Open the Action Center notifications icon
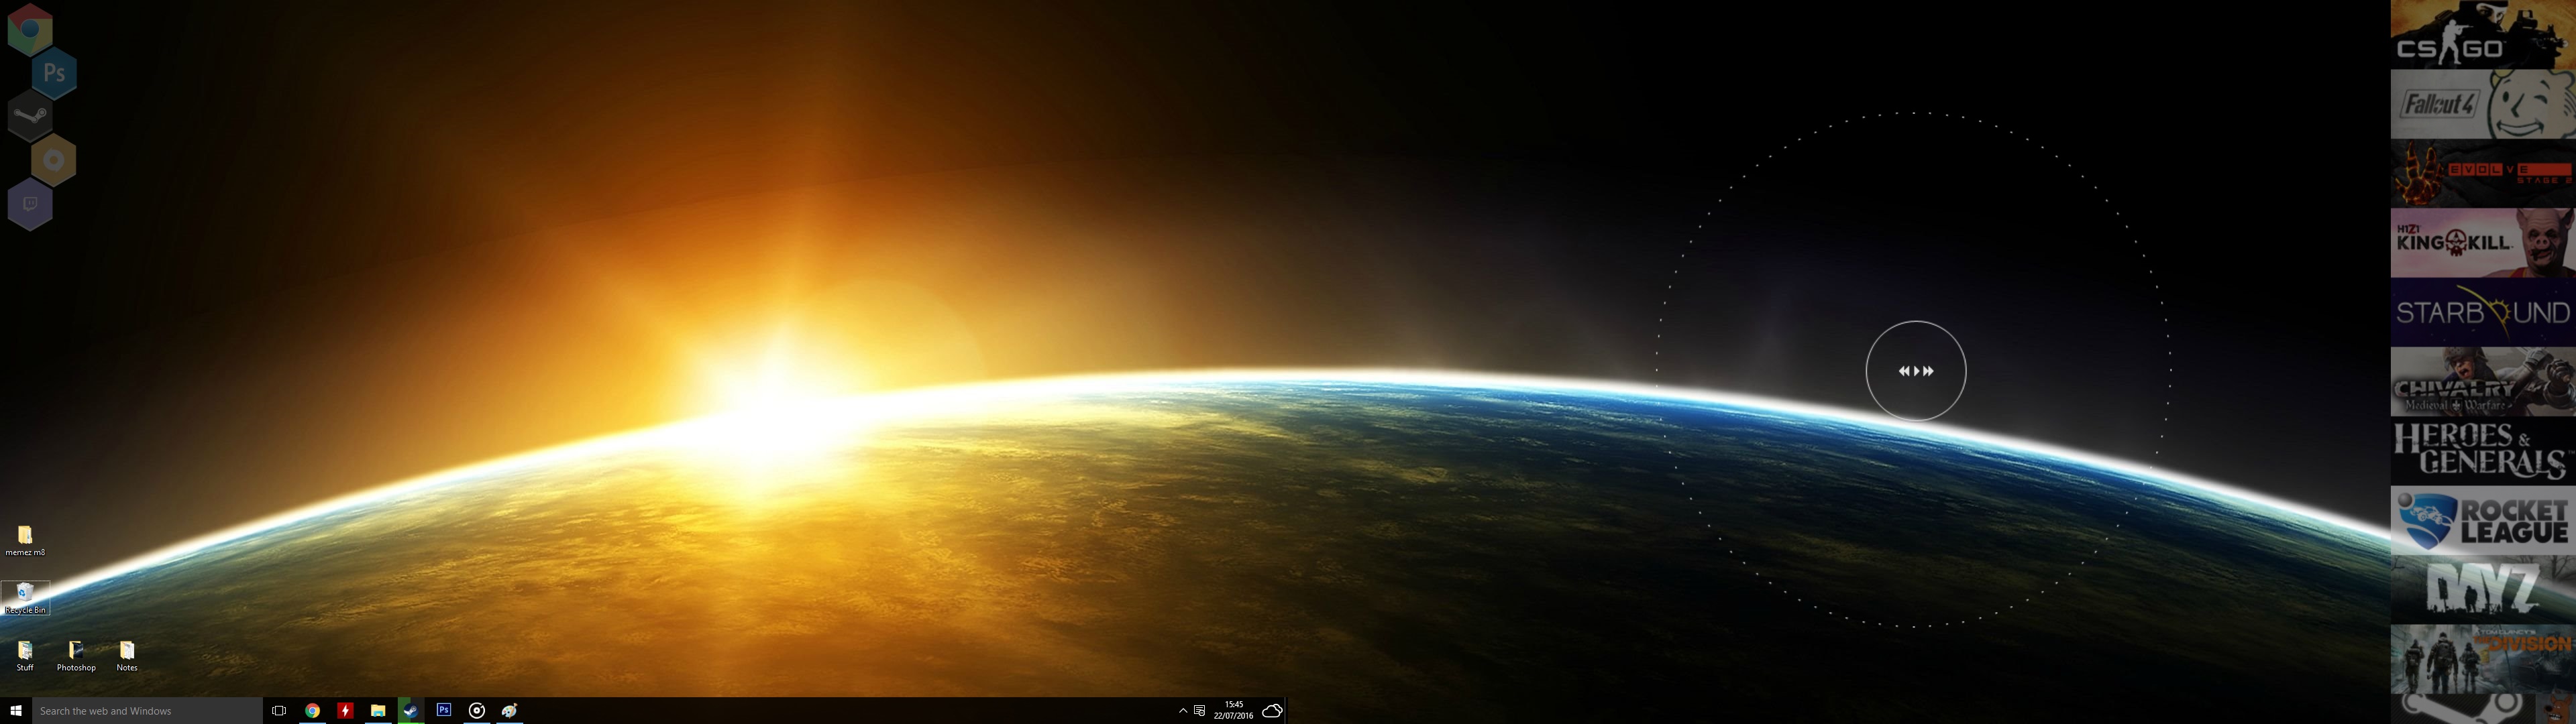Screen dimensions: 2576x724 (1200, 711)
